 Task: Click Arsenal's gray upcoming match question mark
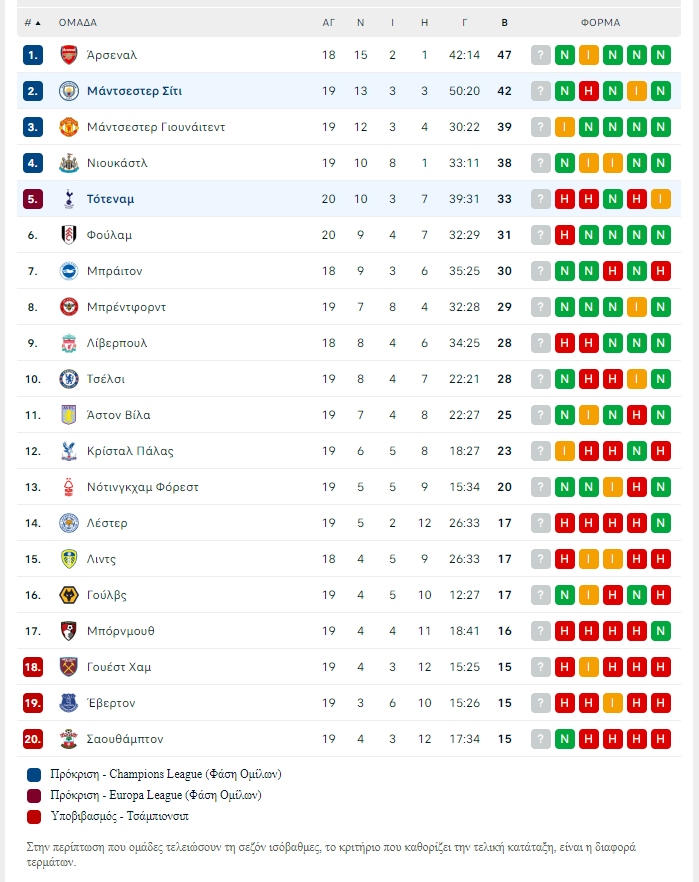[540, 55]
